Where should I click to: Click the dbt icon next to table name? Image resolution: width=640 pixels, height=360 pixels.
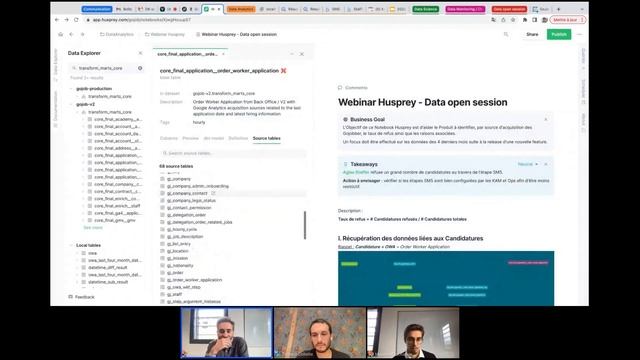point(284,71)
